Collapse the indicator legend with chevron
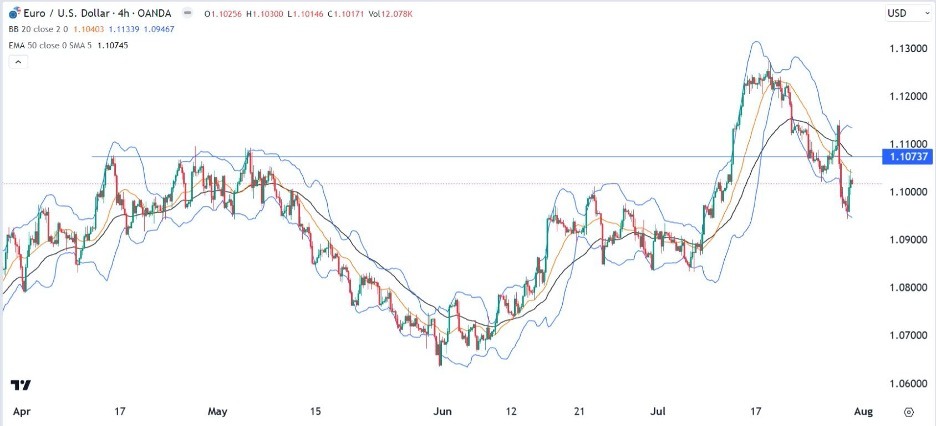Viewport: 936px width, 426px height. [16, 62]
